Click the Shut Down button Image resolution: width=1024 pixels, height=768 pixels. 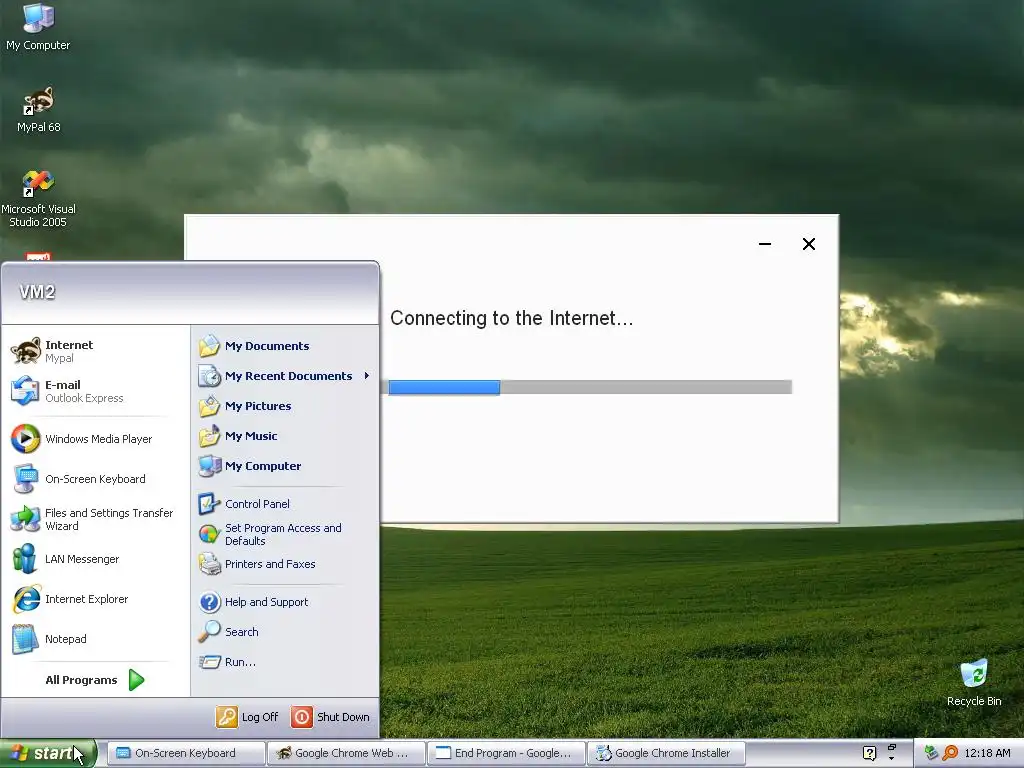point(330,717)
